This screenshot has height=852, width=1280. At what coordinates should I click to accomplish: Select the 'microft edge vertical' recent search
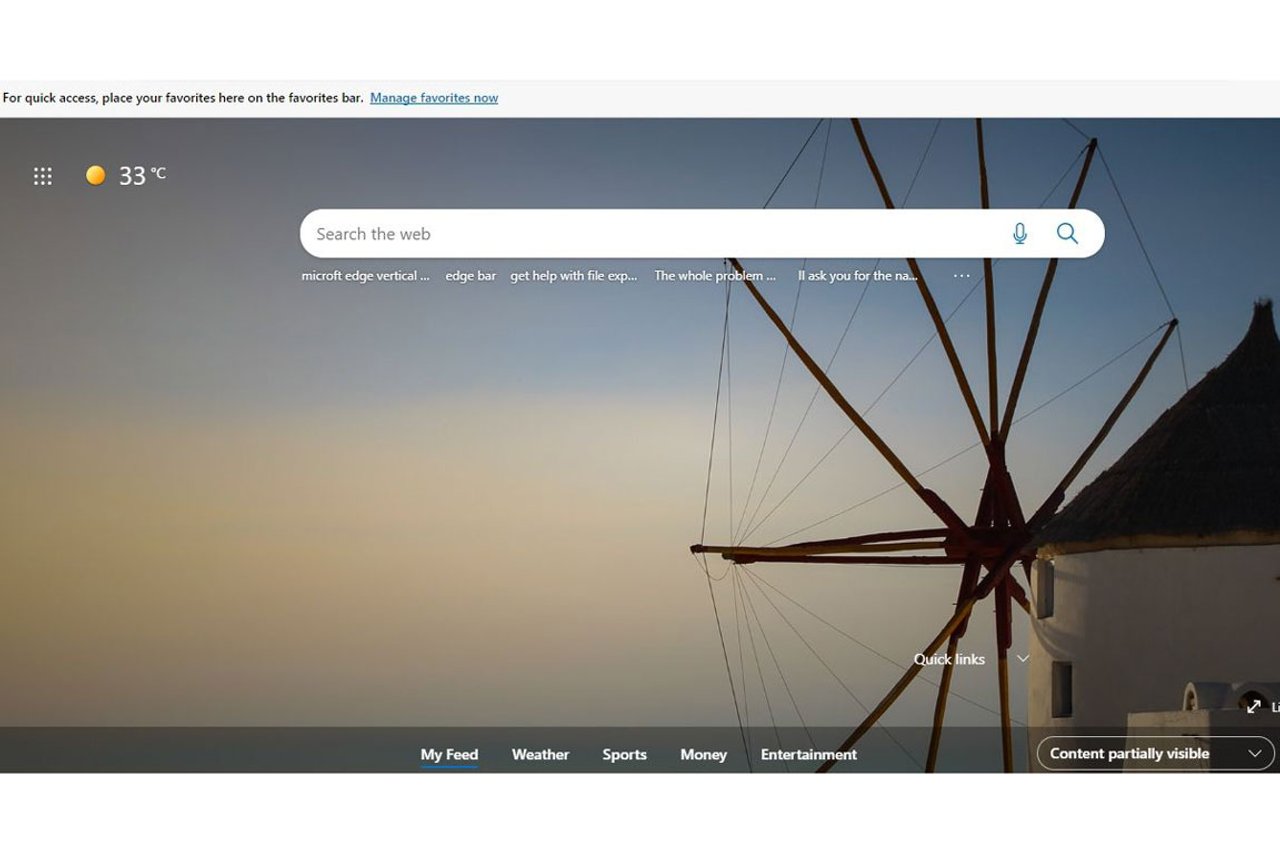[x=365, y=276]
